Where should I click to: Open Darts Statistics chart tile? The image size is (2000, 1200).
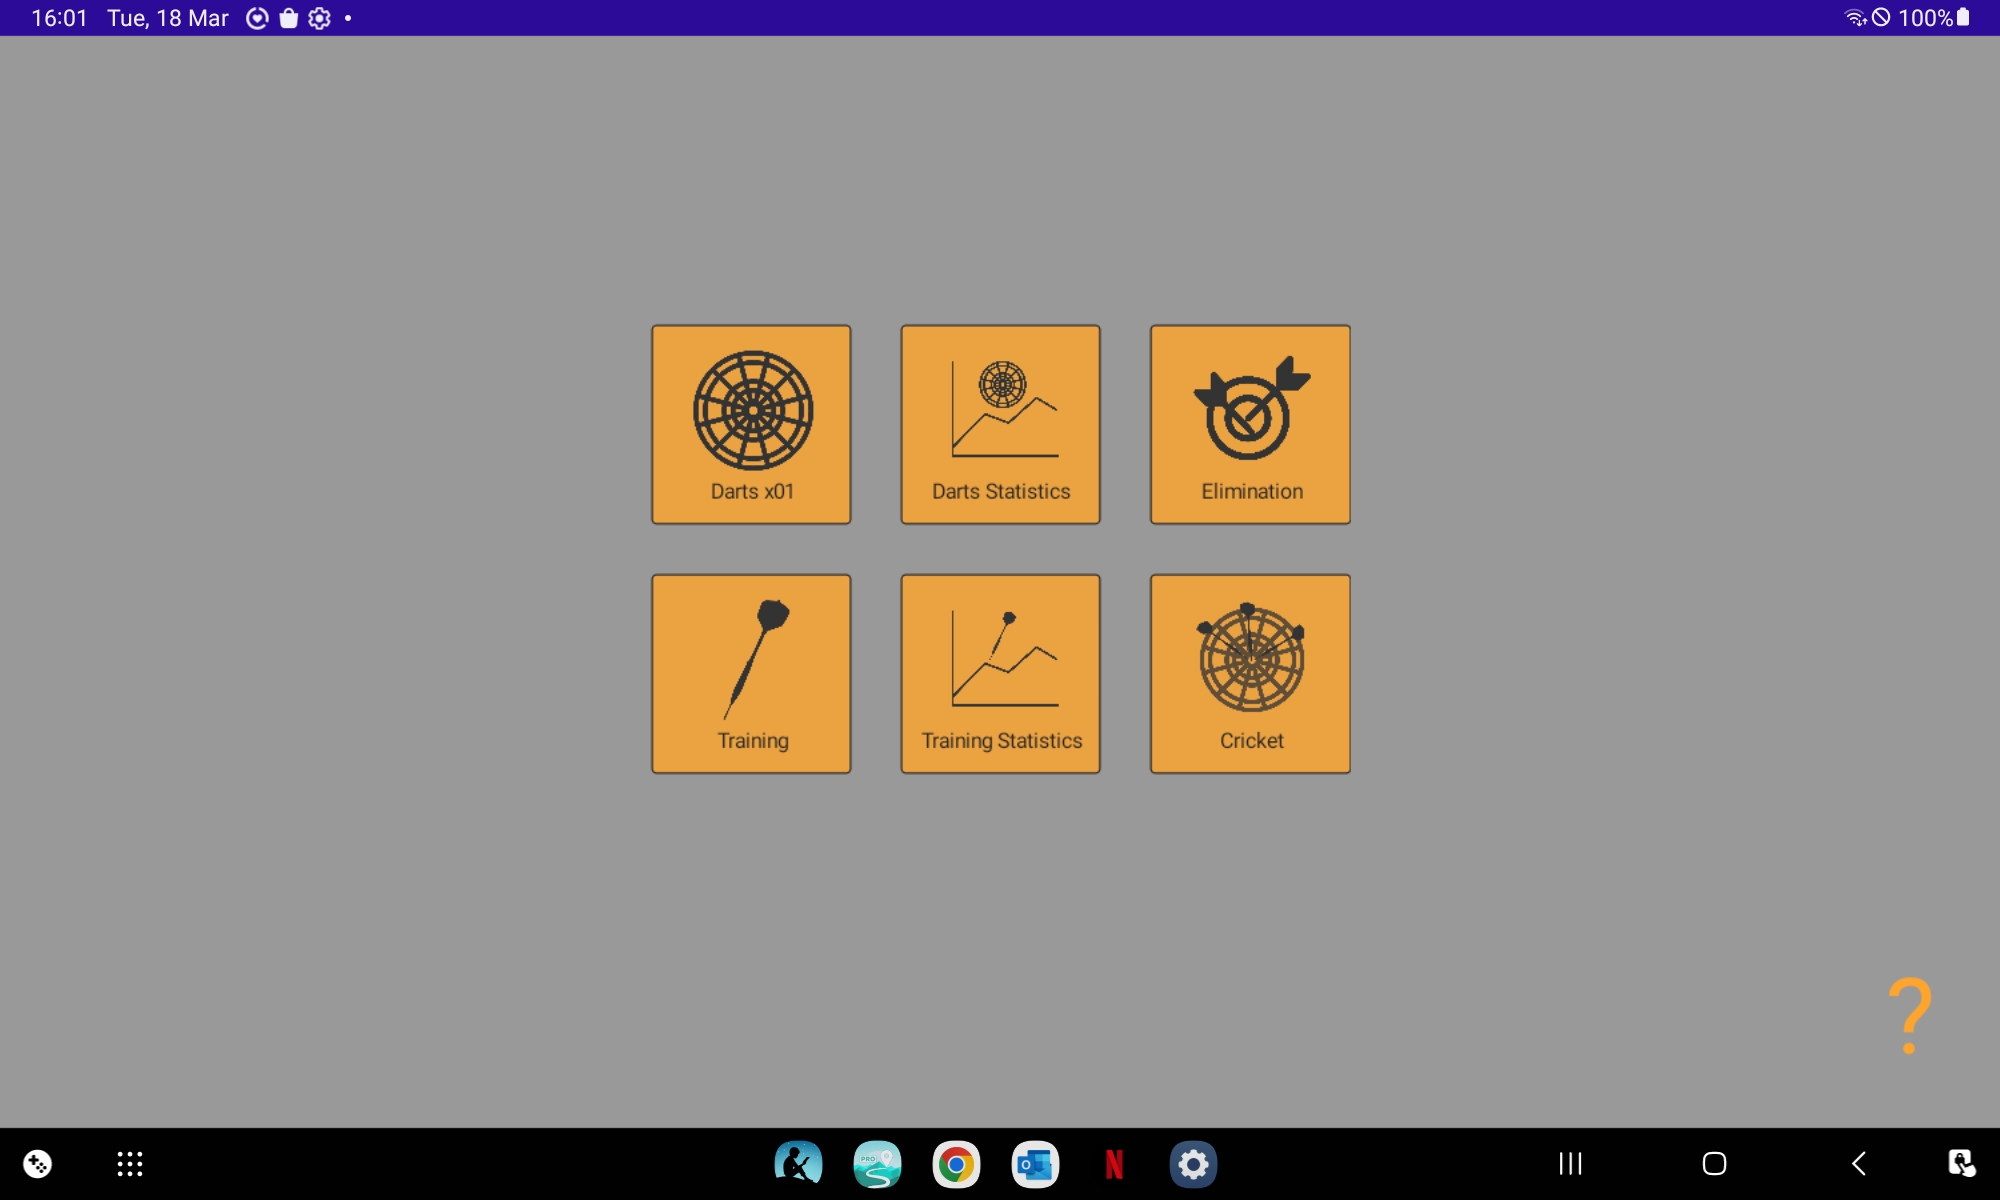[x=1000, y=424]
